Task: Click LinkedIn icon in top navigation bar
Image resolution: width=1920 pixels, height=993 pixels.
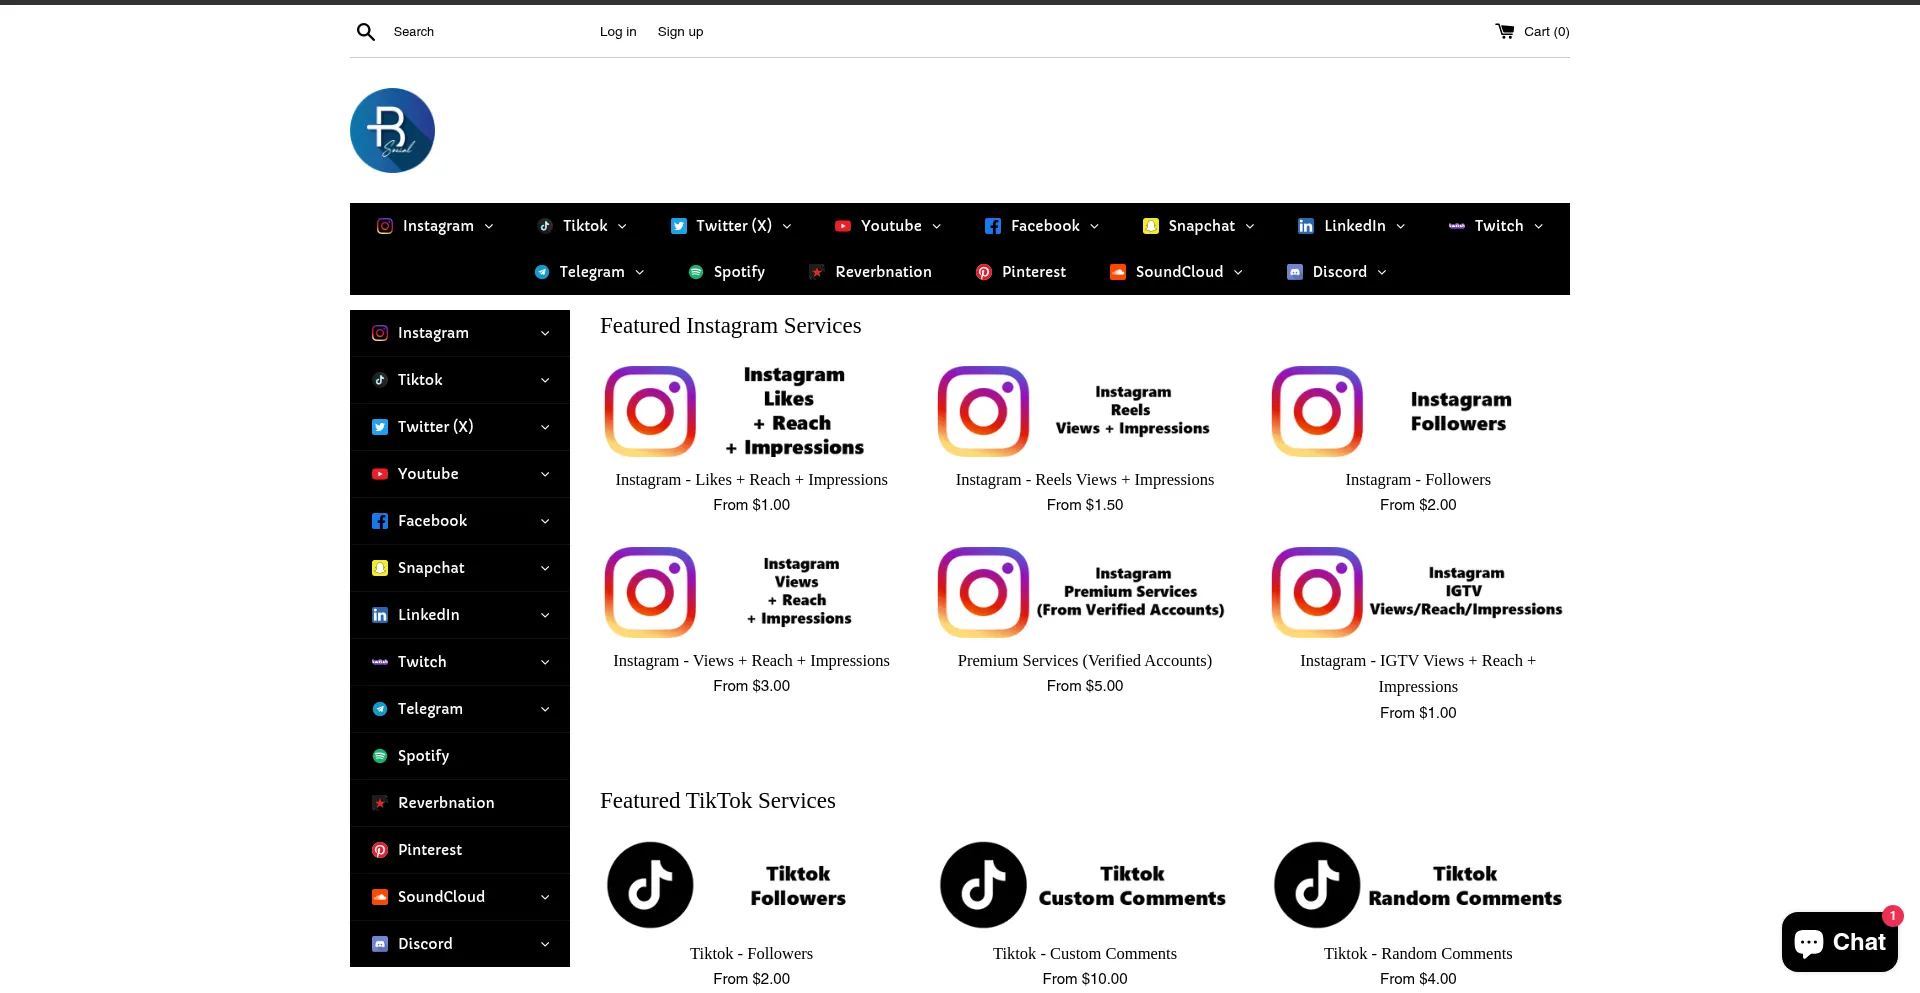Action: (1306, 226)
